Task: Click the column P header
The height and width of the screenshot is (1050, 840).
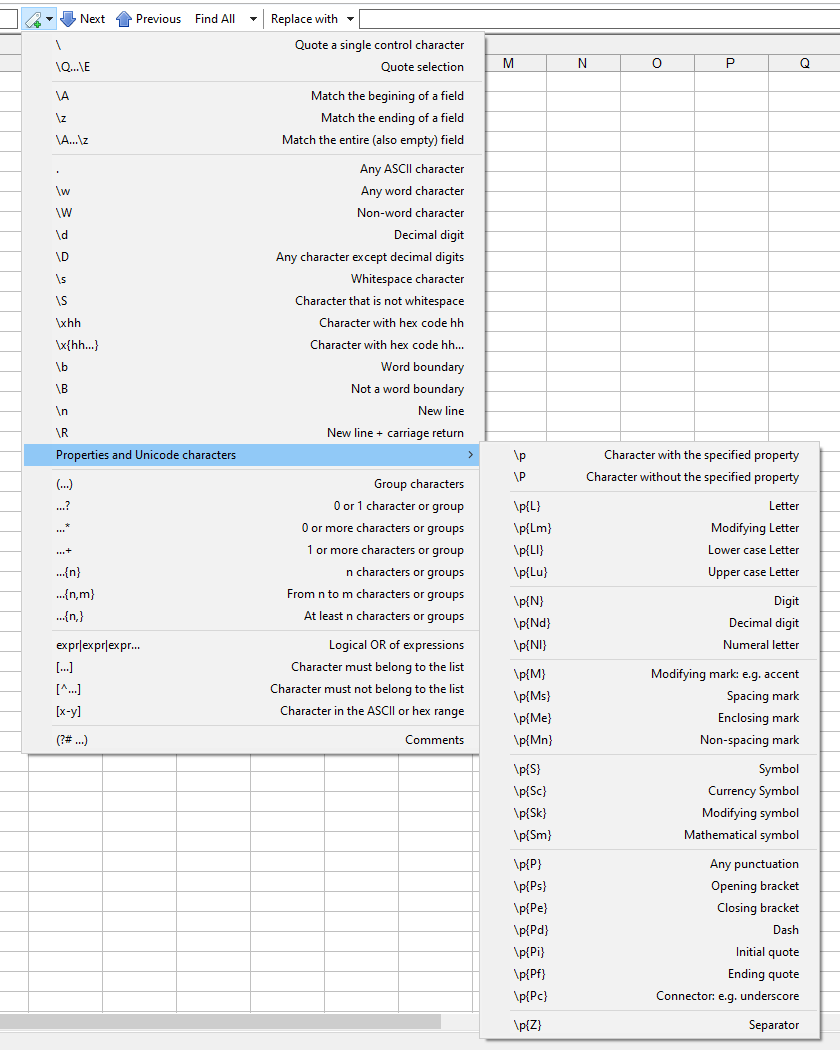Action: [731, 63]
